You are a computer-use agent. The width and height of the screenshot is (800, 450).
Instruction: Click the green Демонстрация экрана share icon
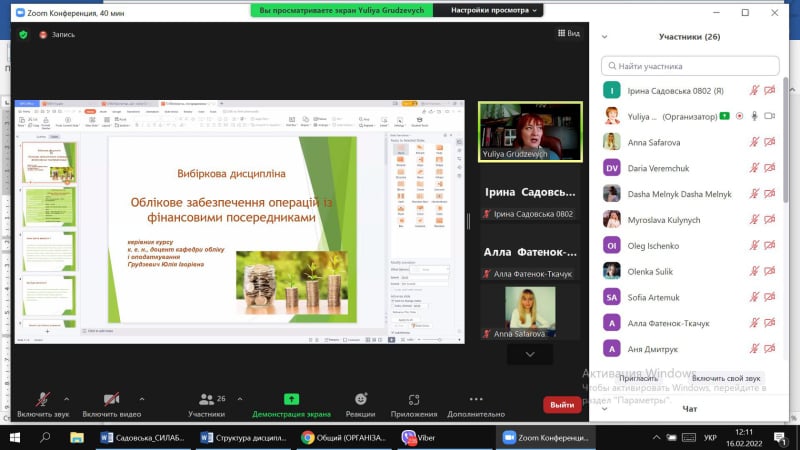click(x=291, y=398)
